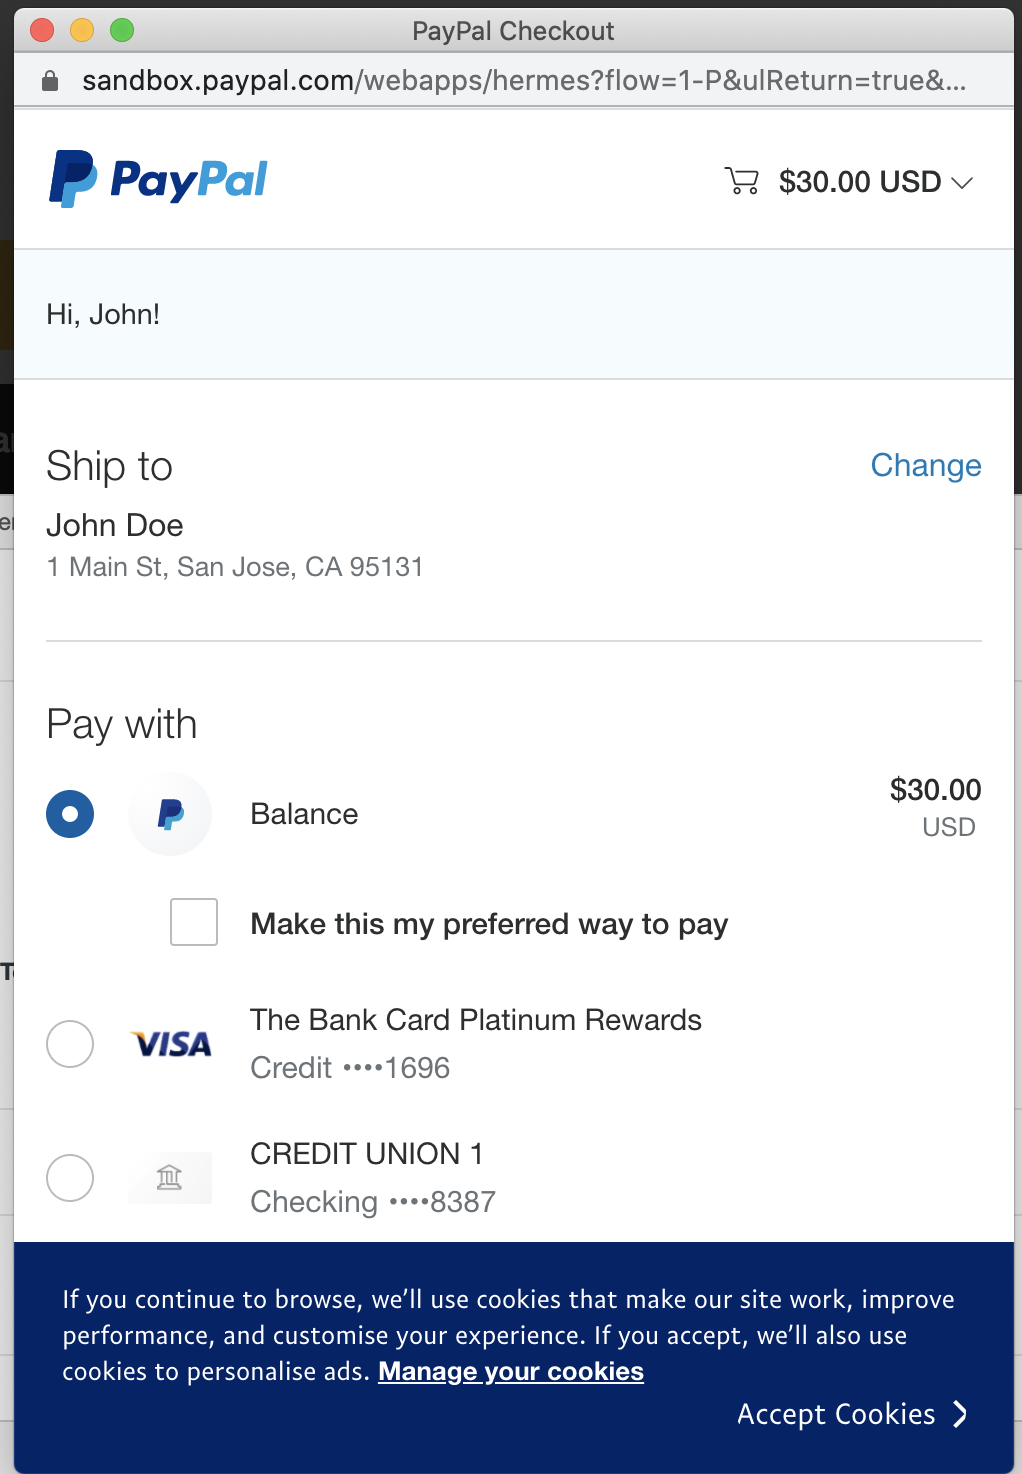Check 'Make this my preferred way to pay'
The image size is (1022, 1474).
click(194, 922)
